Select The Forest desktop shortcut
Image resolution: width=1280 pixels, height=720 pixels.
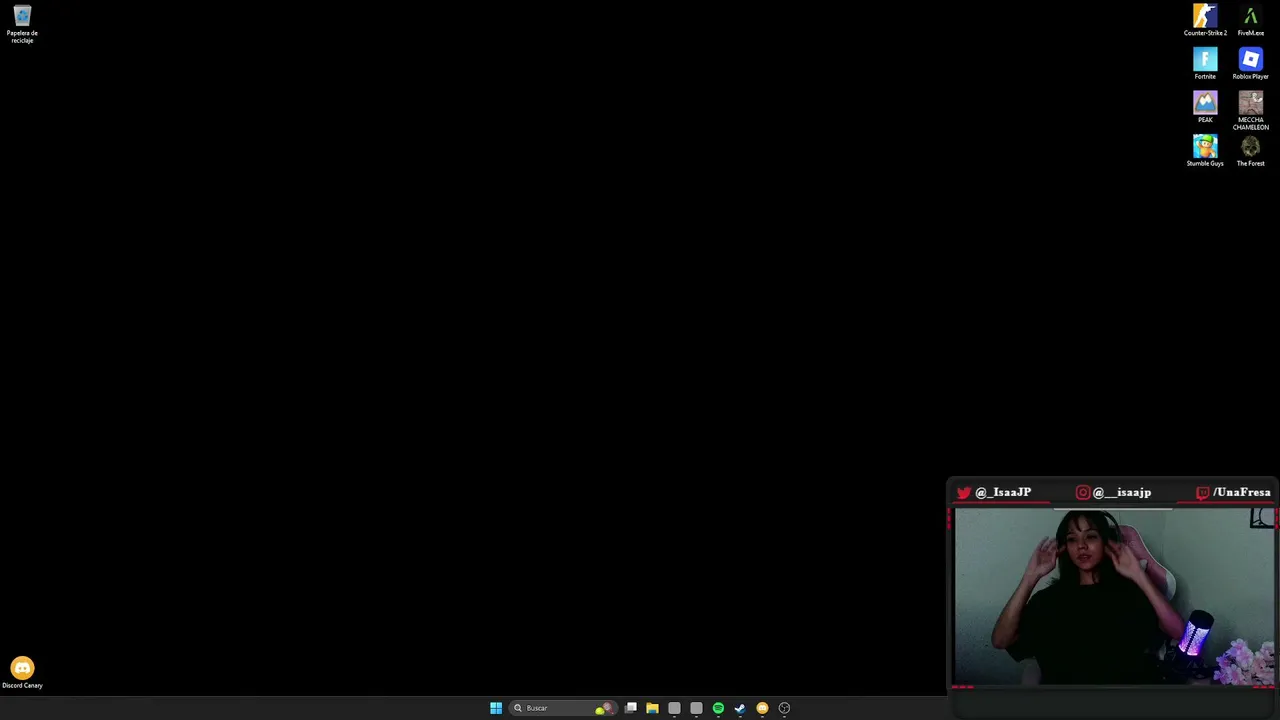pos(1250,151)
